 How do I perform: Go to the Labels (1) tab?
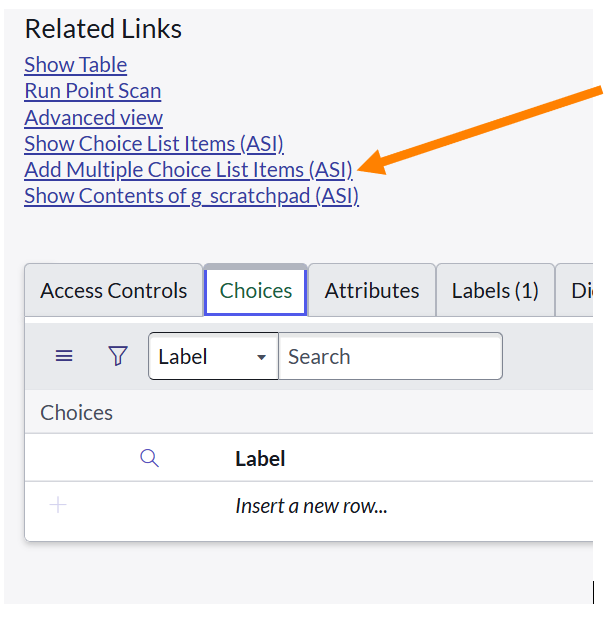pyautogui.click(x=495, y=291)
